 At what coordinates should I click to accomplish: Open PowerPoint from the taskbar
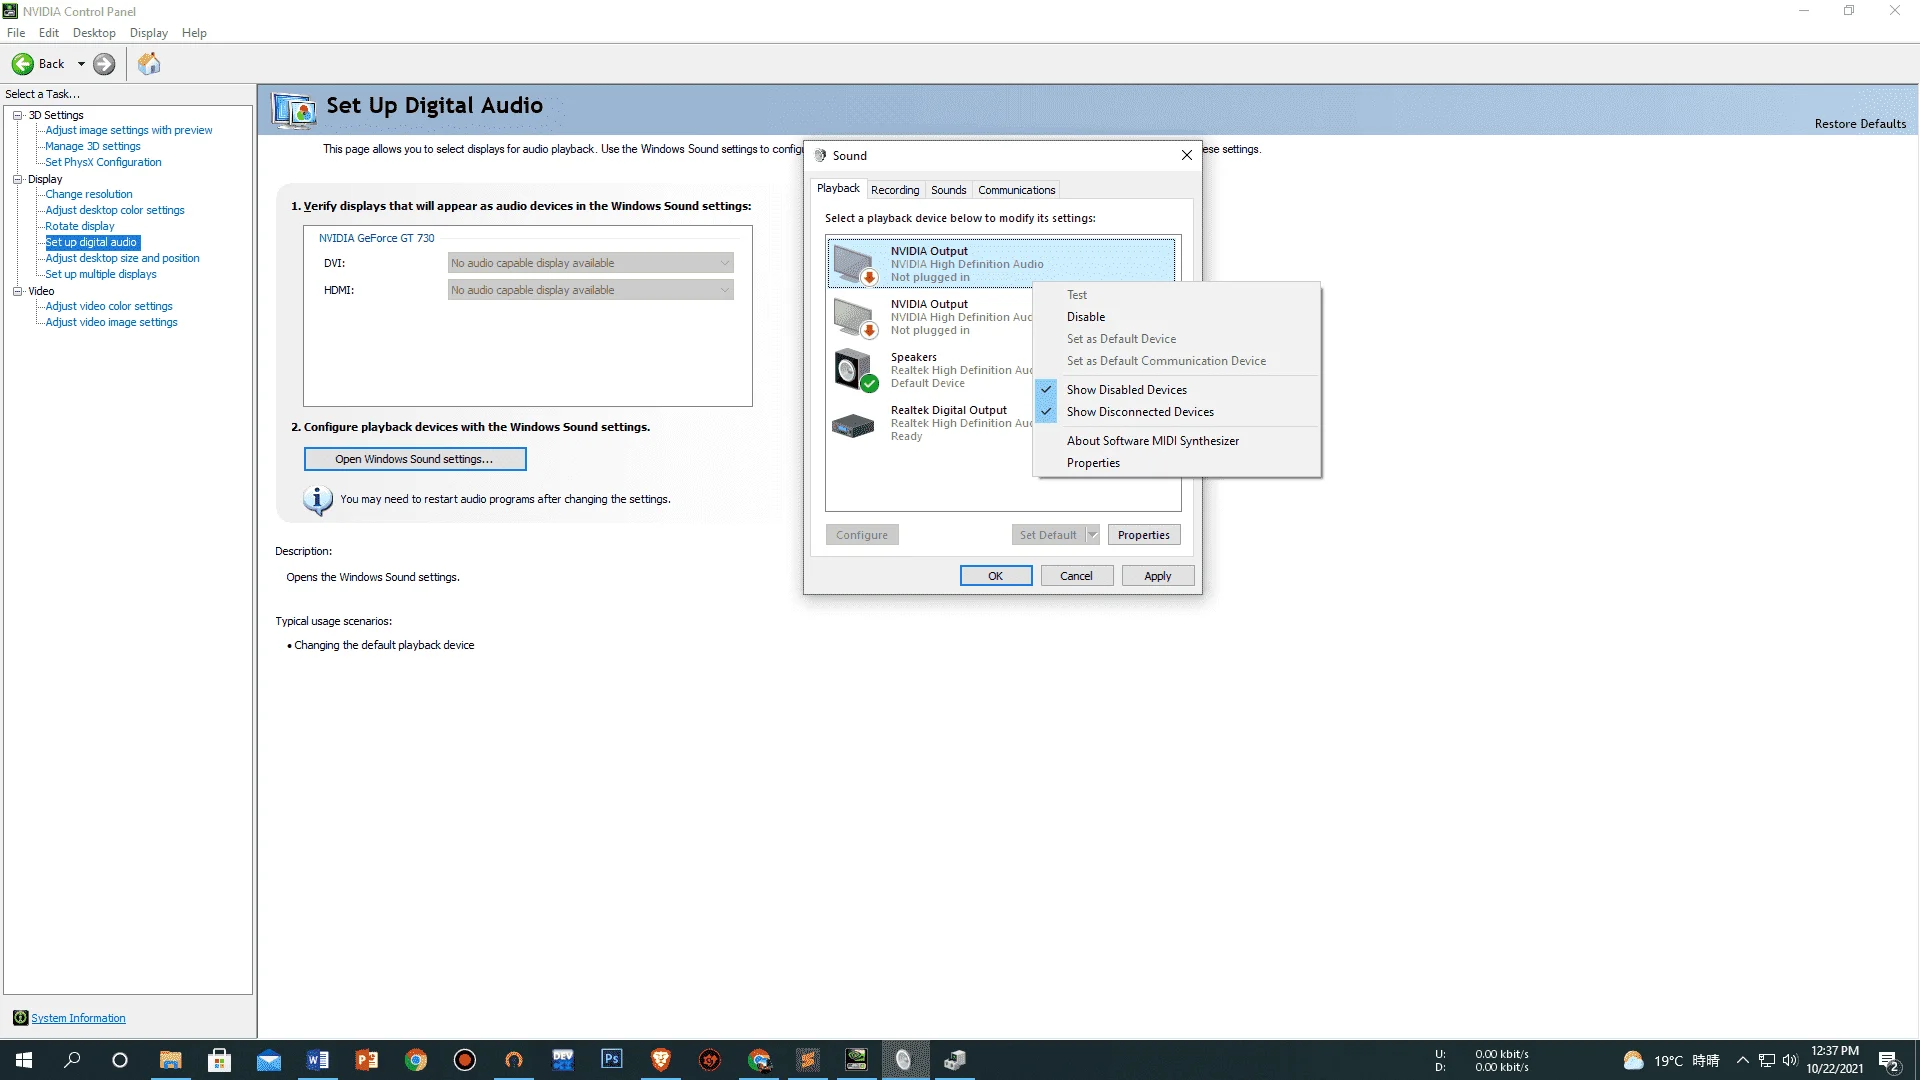(x=366, y=1060)
